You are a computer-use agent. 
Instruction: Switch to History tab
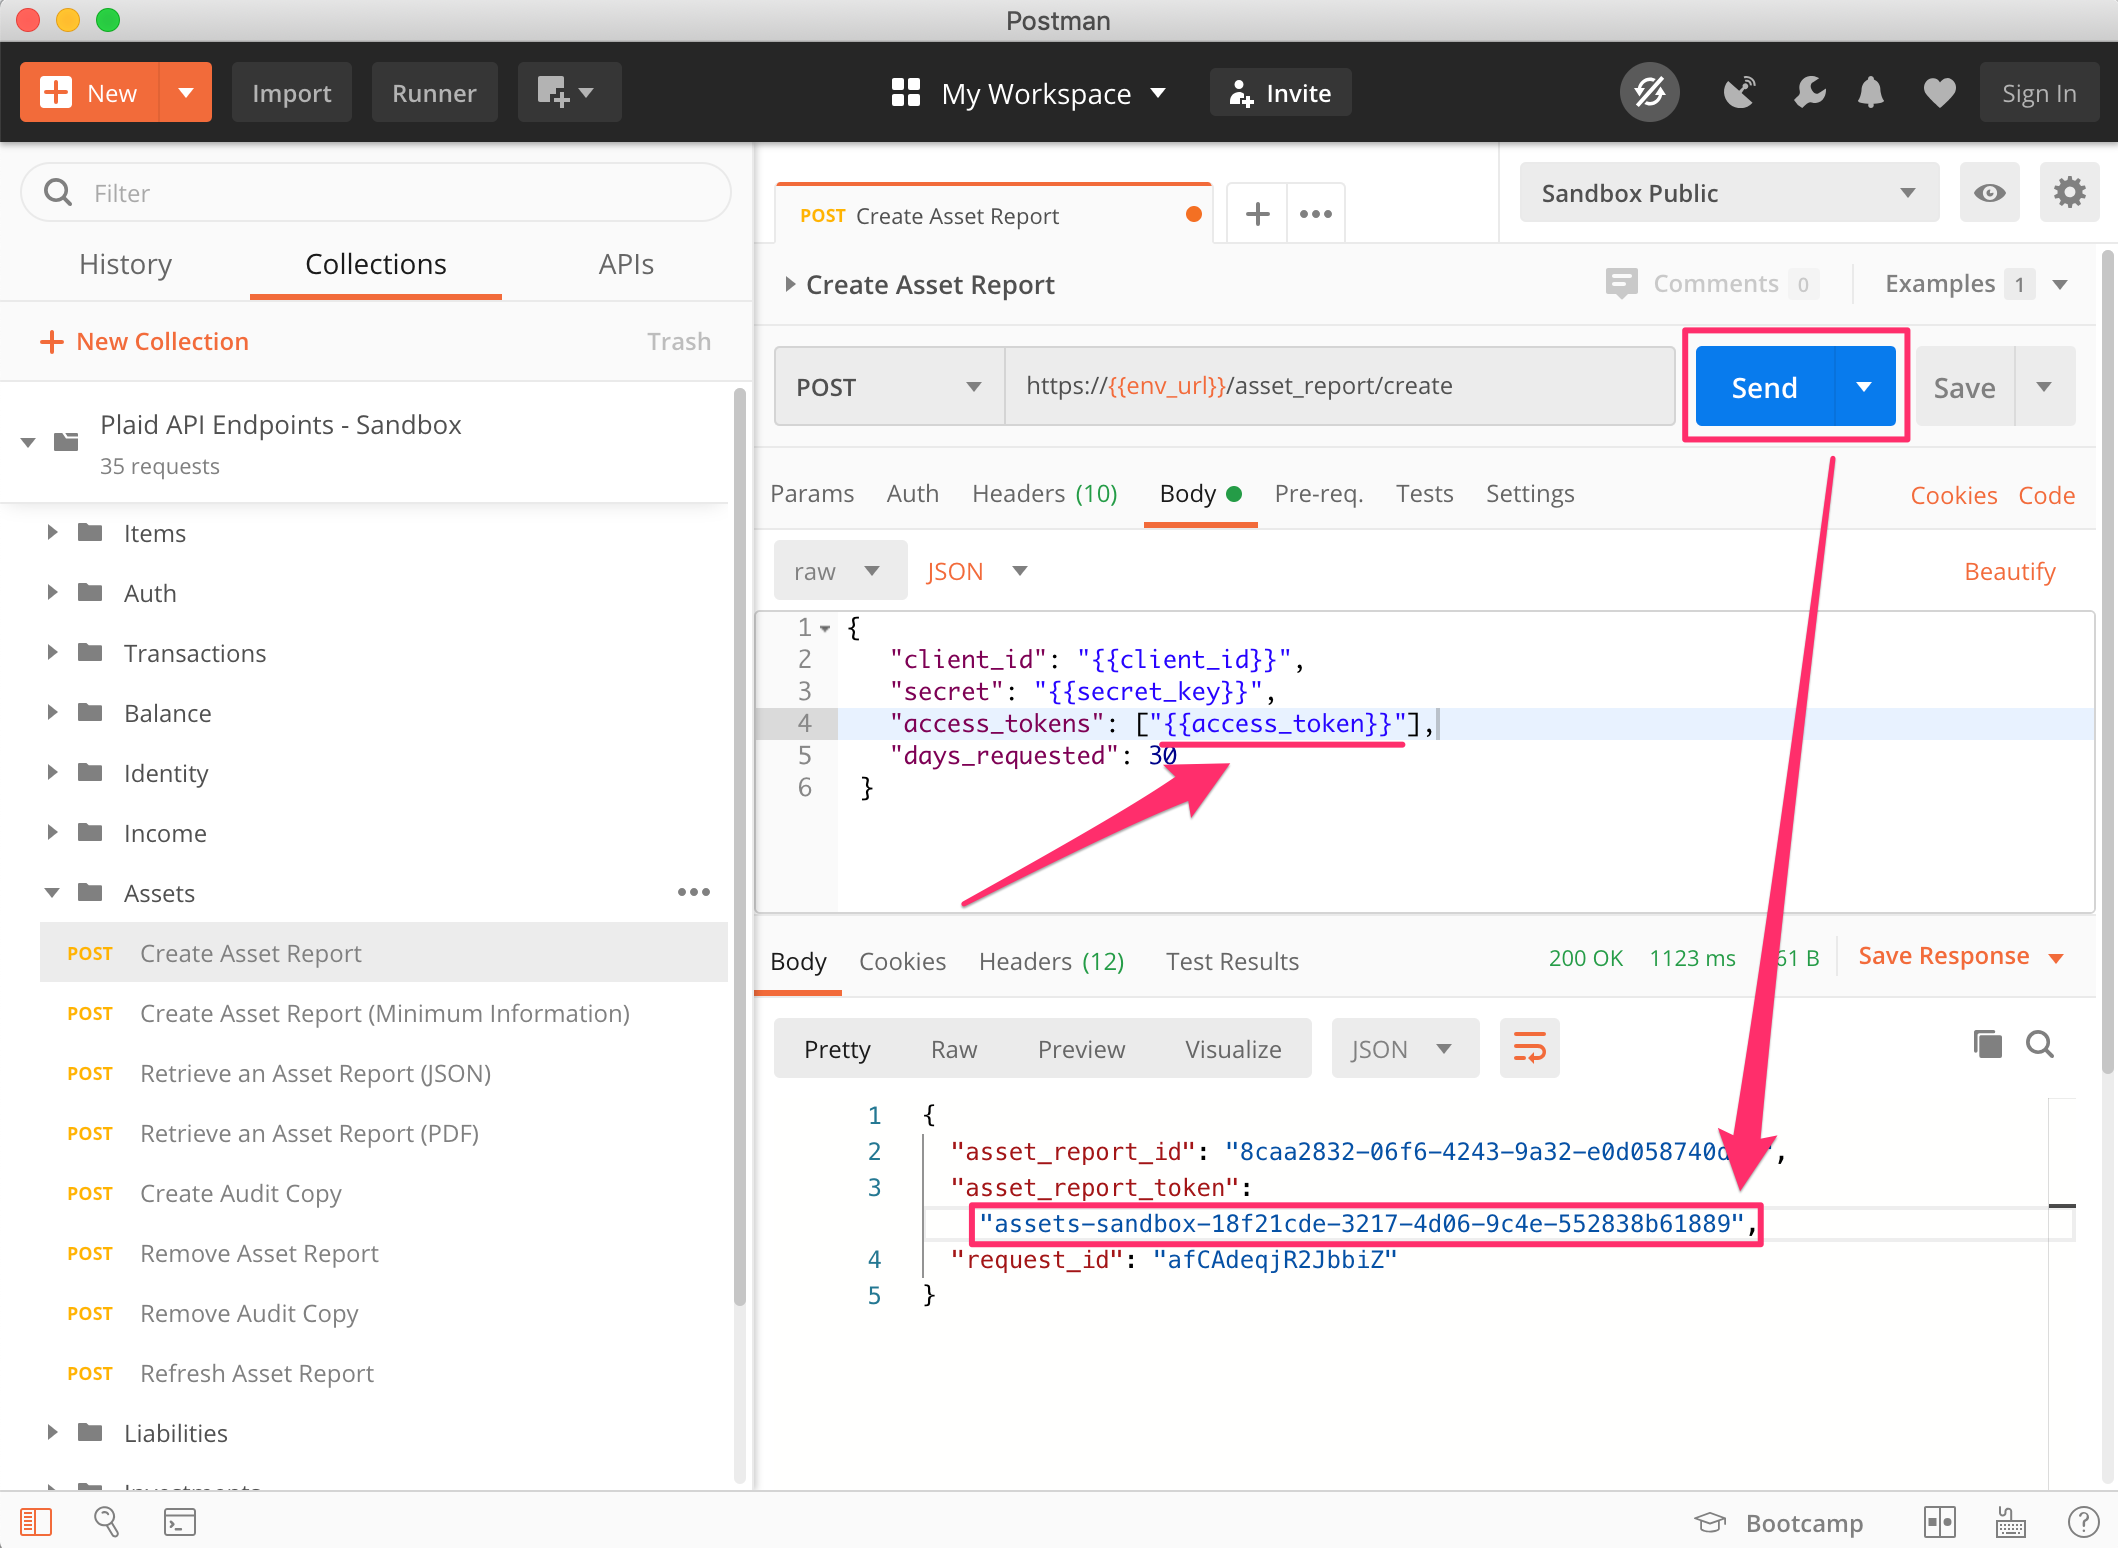(x=125, y=264)
